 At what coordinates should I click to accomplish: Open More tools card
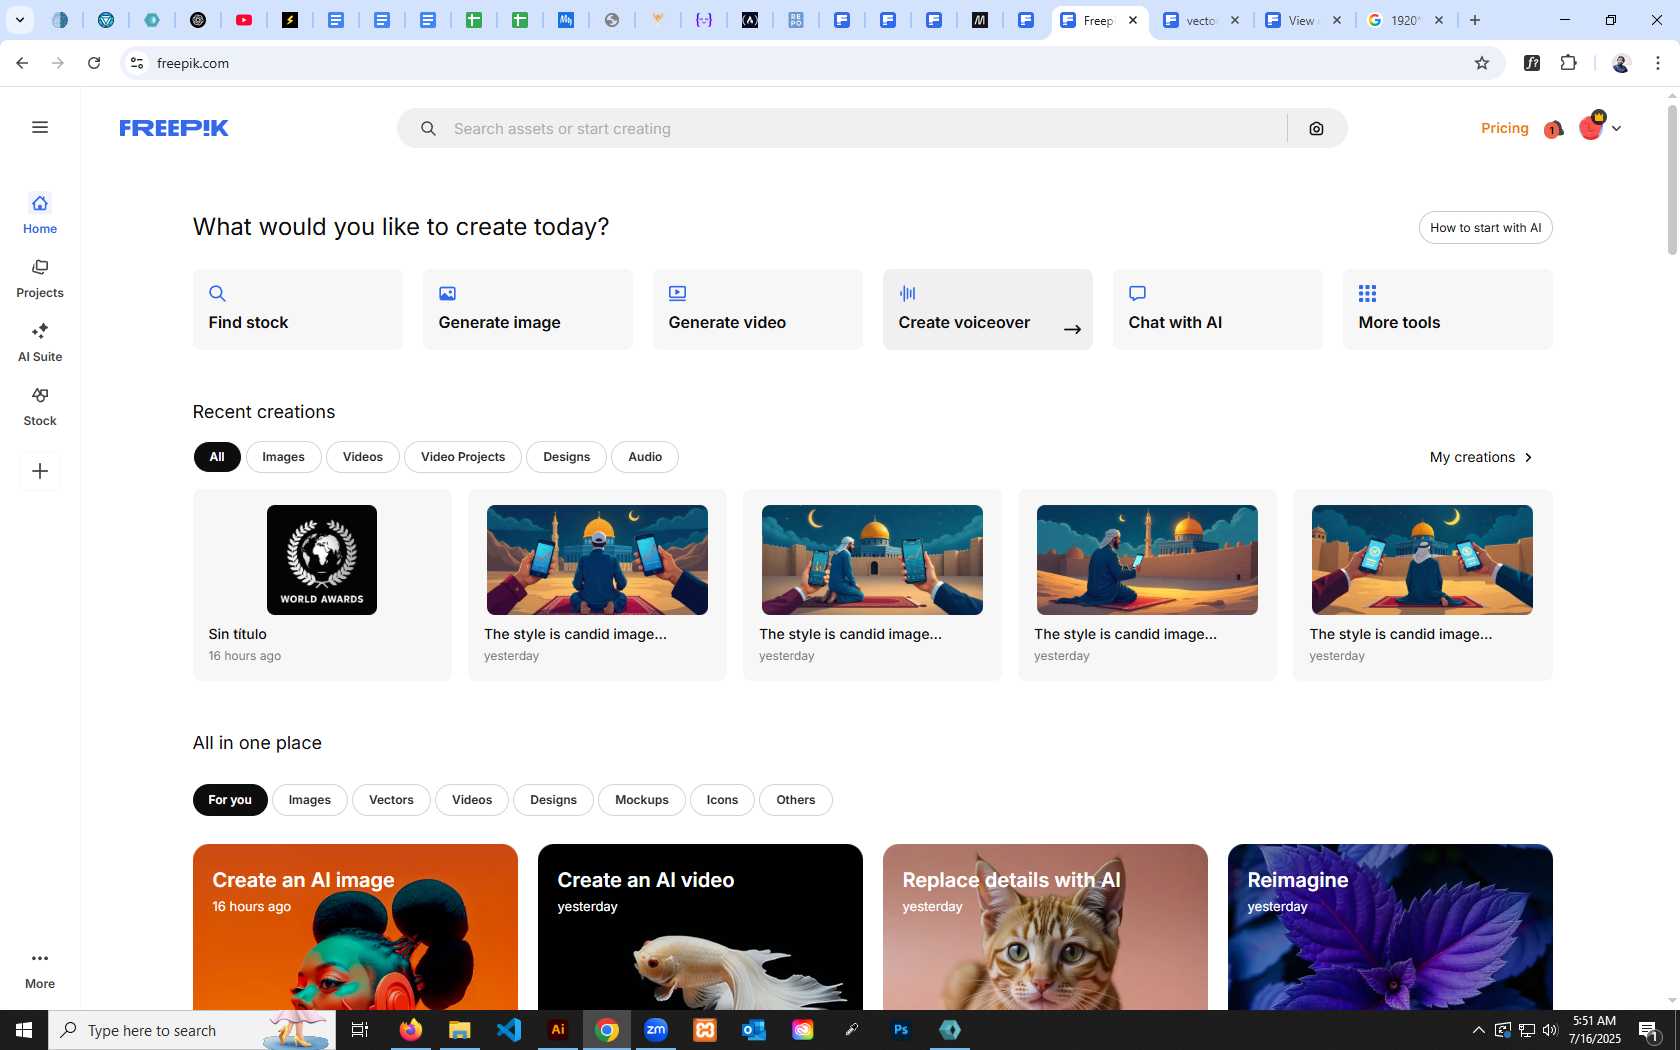(1448, 309)
